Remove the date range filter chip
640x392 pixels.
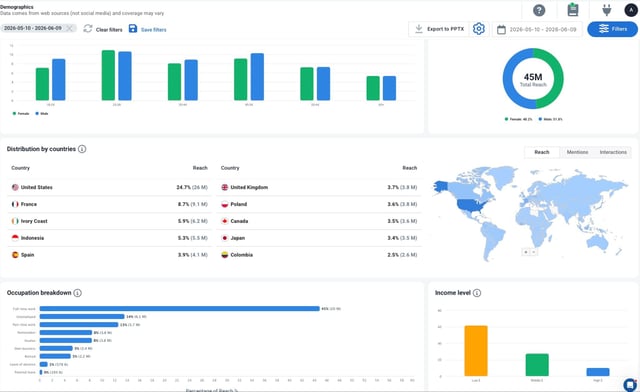point(69,28)
